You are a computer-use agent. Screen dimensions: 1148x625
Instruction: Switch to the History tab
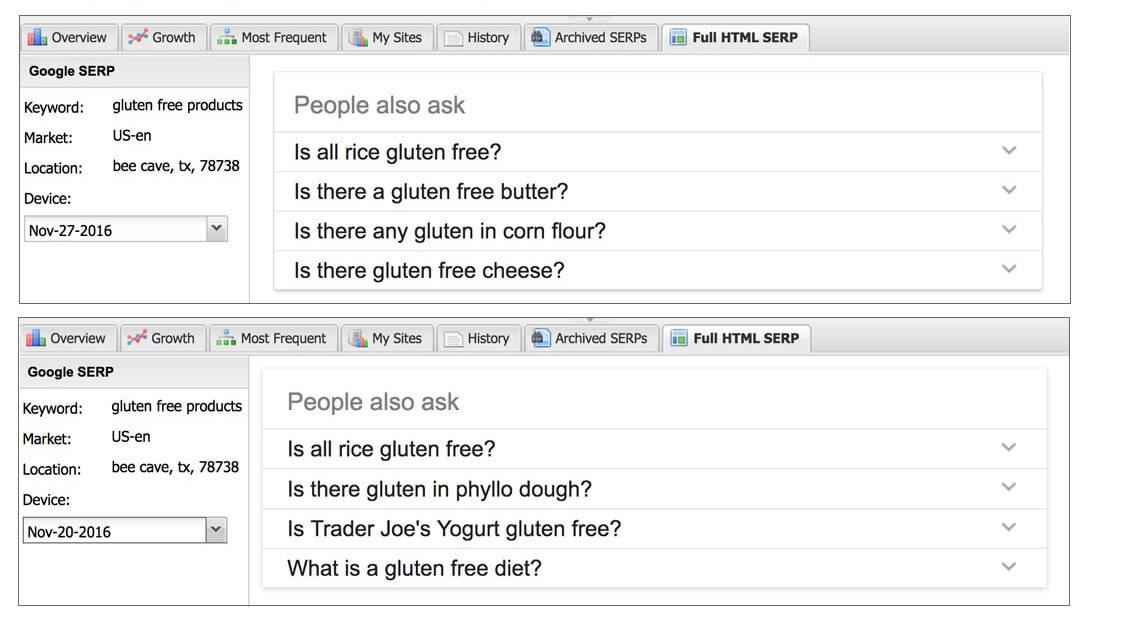(x=478, y=37)
